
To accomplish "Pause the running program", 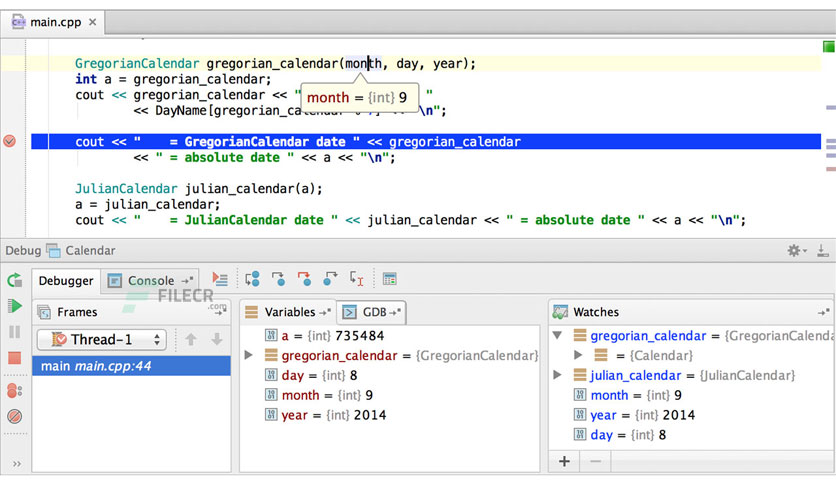I will (x=15, y=332).
